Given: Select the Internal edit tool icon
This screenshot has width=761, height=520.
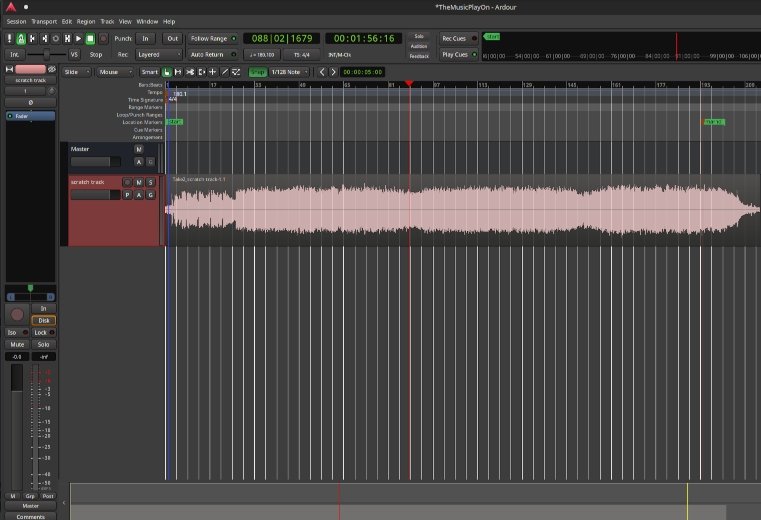Looking at the screenshot, I should click(236, 72).
